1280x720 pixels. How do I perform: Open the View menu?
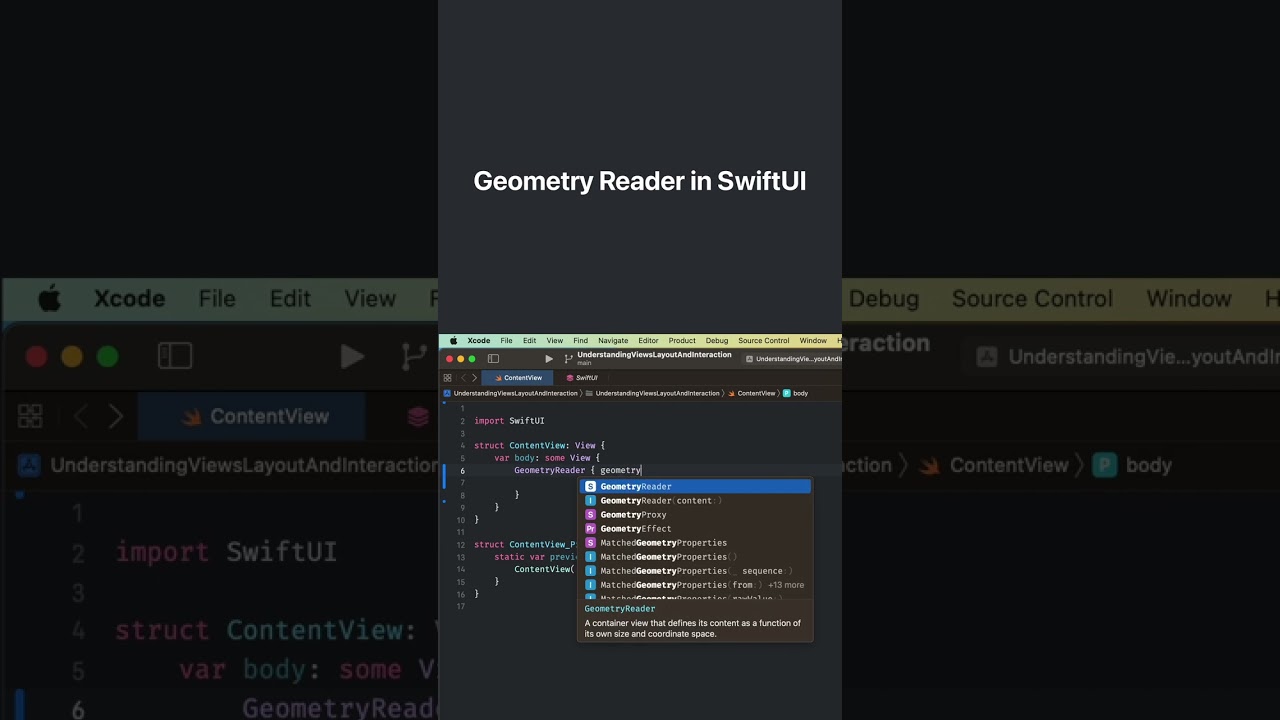coord(554,341)
